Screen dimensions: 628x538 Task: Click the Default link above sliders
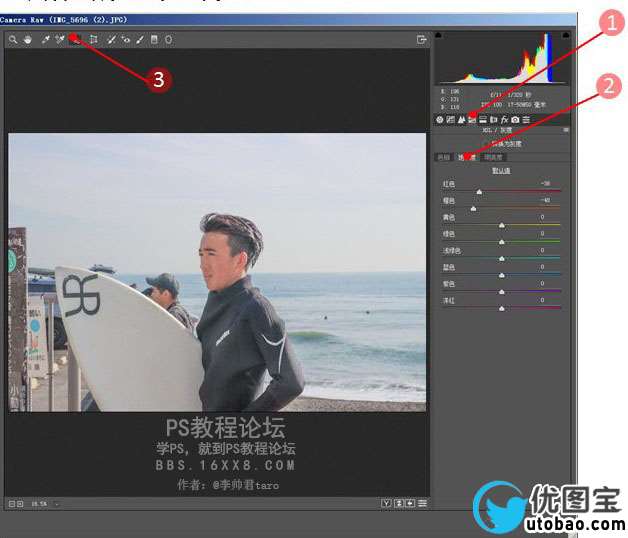(x=501, y=171)
